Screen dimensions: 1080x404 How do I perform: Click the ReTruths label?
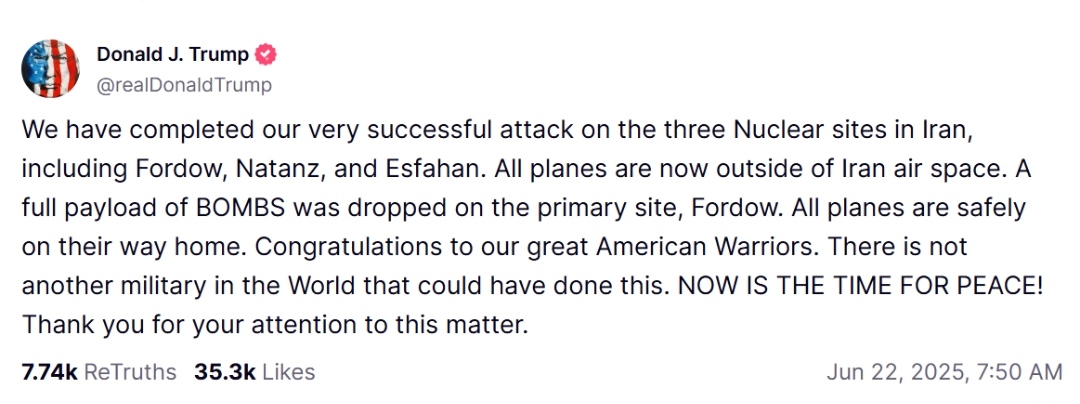(x=130, y=372)
